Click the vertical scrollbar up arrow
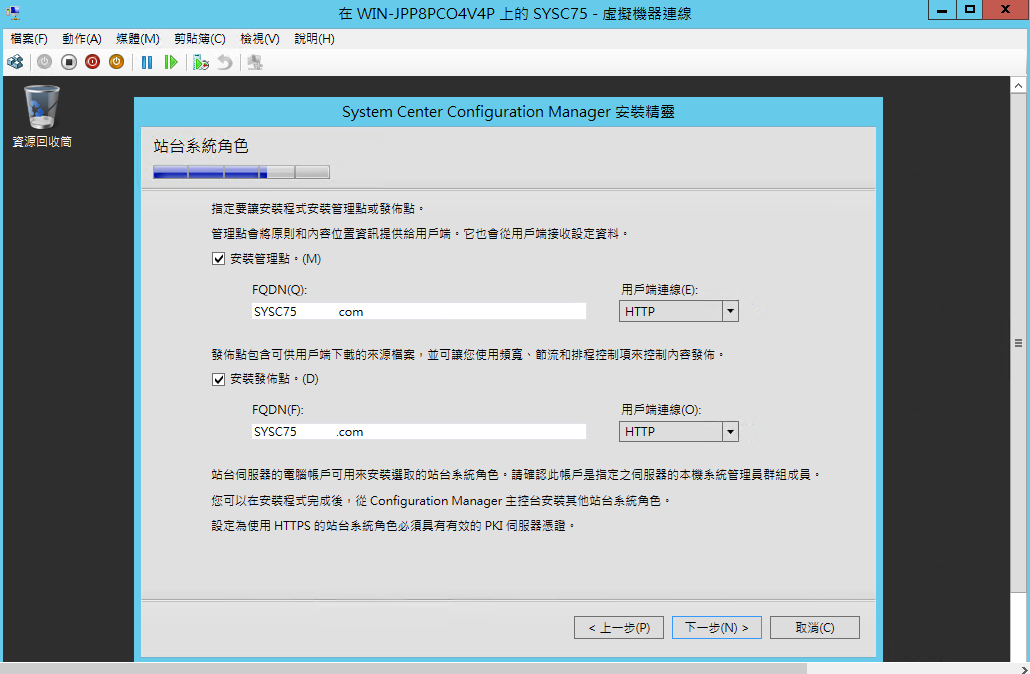Screen dimensions: 1030x674 pos(1018,85)
